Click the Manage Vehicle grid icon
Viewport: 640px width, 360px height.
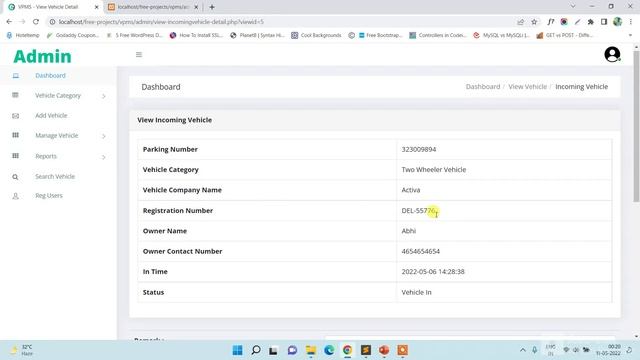click(16, 135)
